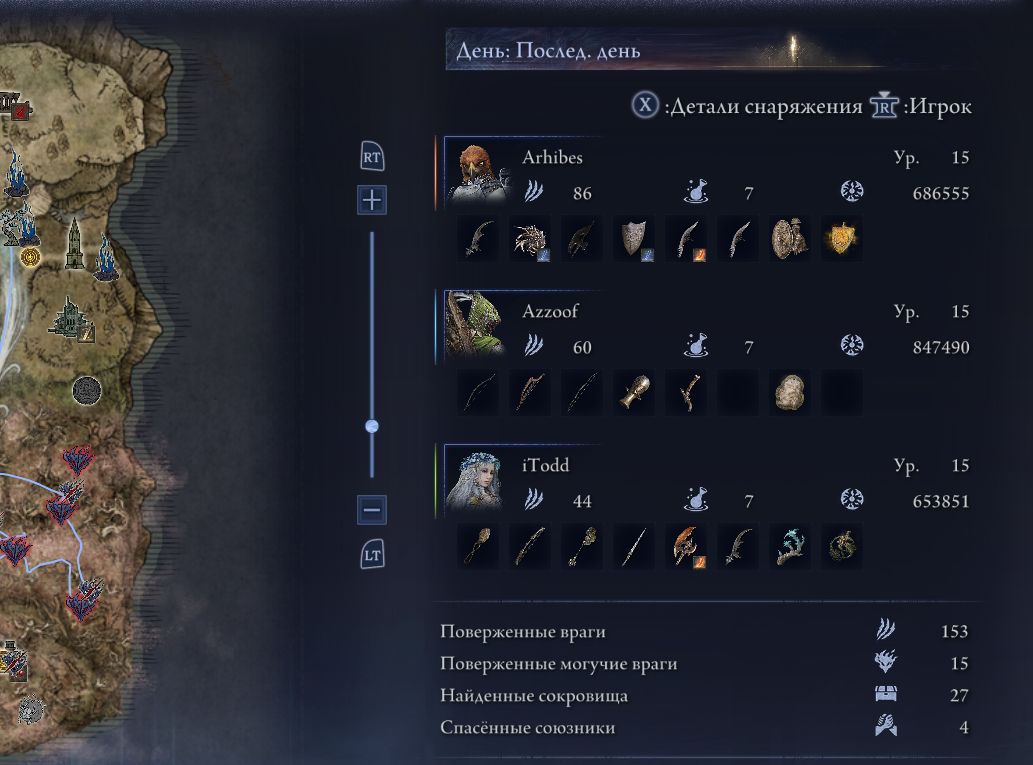Click the Игрок player button prompt
The height and width of the screenshot is (765, 1033).
click(x=921, y=105)
